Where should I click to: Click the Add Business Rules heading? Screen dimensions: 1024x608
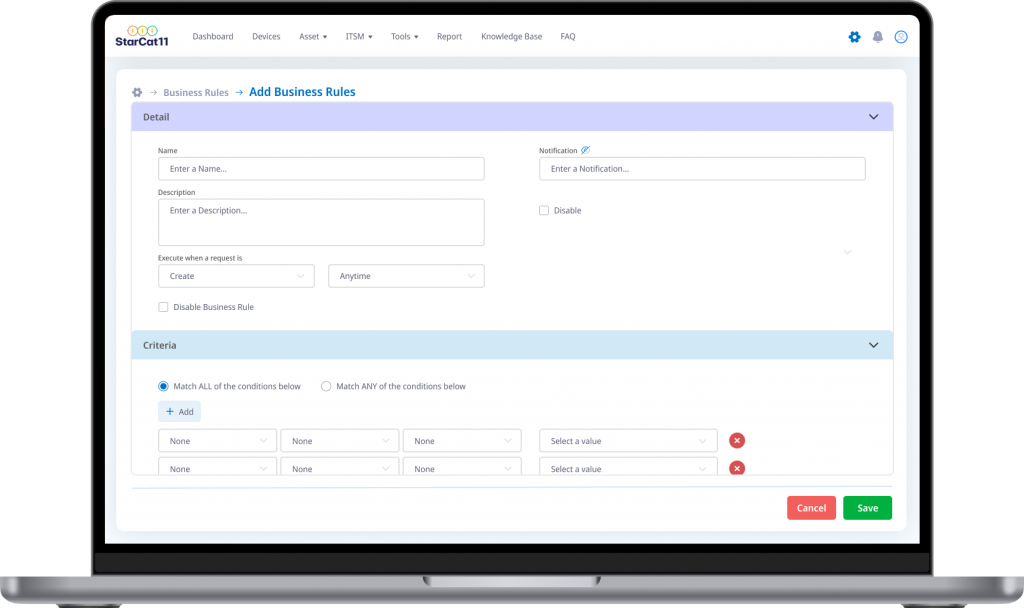tap(302, 92)
